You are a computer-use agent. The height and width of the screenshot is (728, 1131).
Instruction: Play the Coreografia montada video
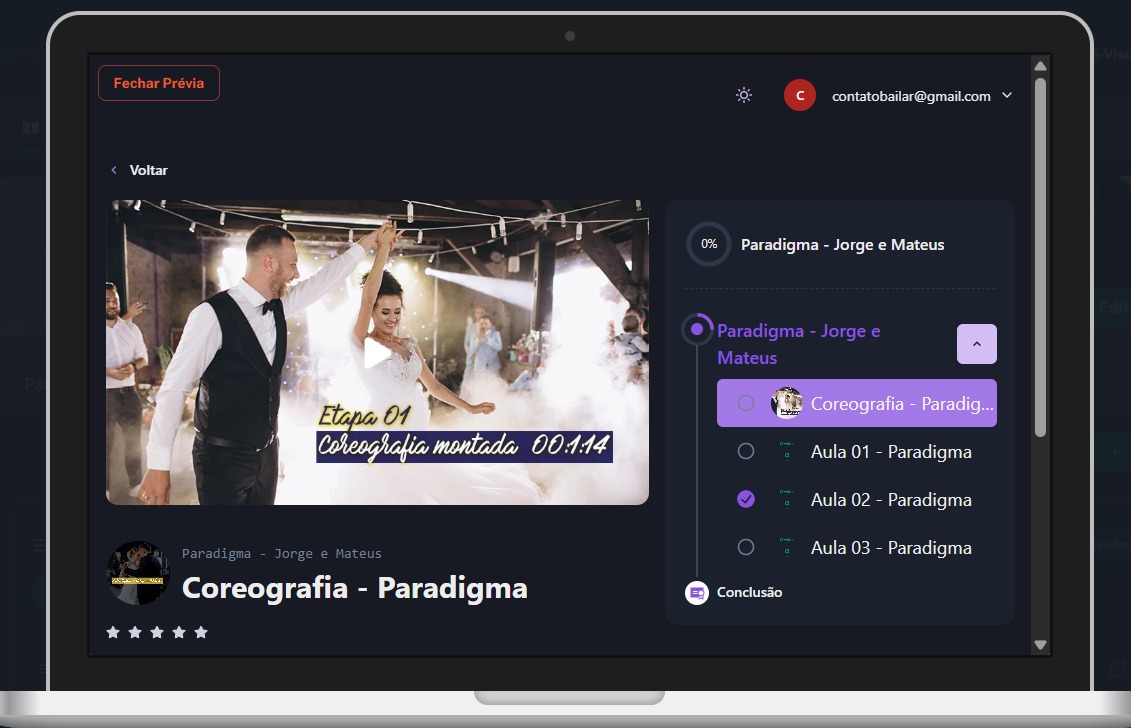[377, 353]
